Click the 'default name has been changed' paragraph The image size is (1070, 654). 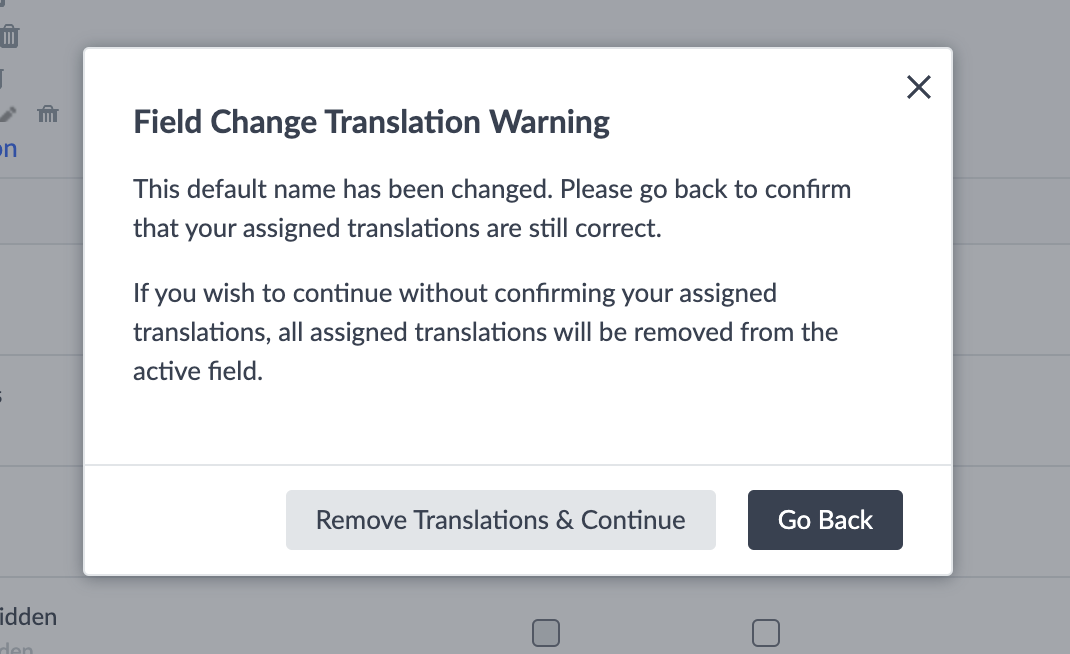click(x=492, y=208)
